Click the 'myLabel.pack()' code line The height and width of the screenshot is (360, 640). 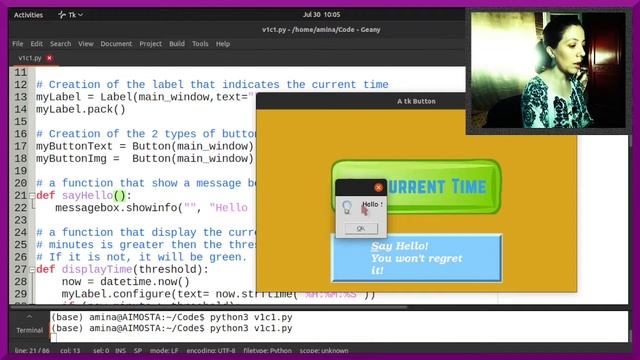[x=81, y=109]
